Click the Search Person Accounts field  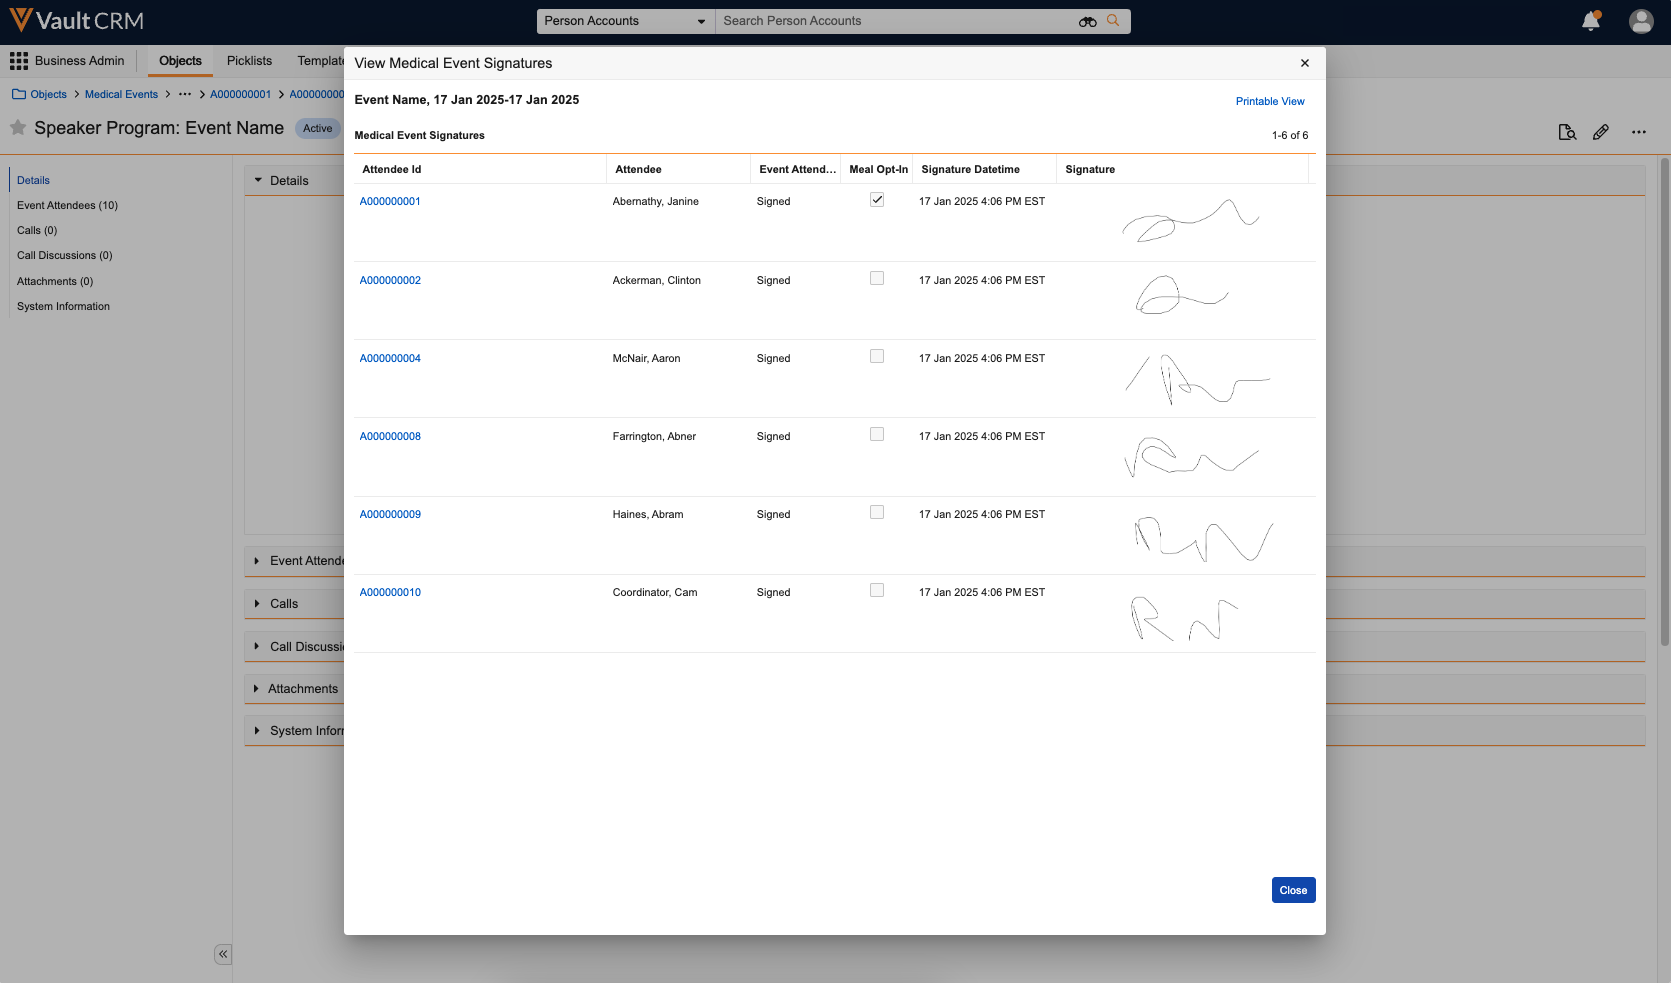(x=895, y=21)
